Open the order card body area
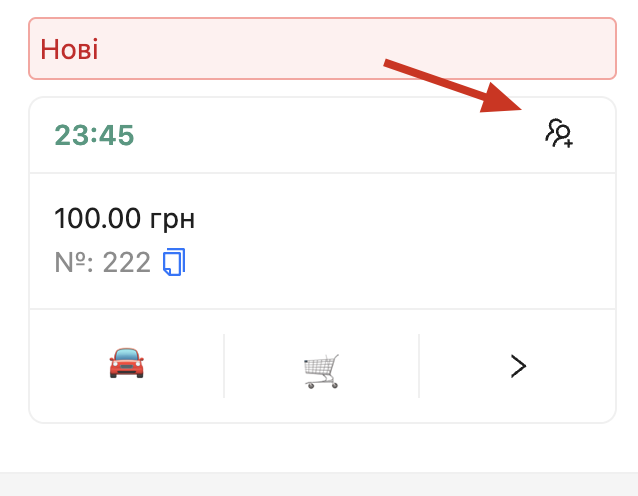This screenshot has height=496, width=638. tap(322, 241)
